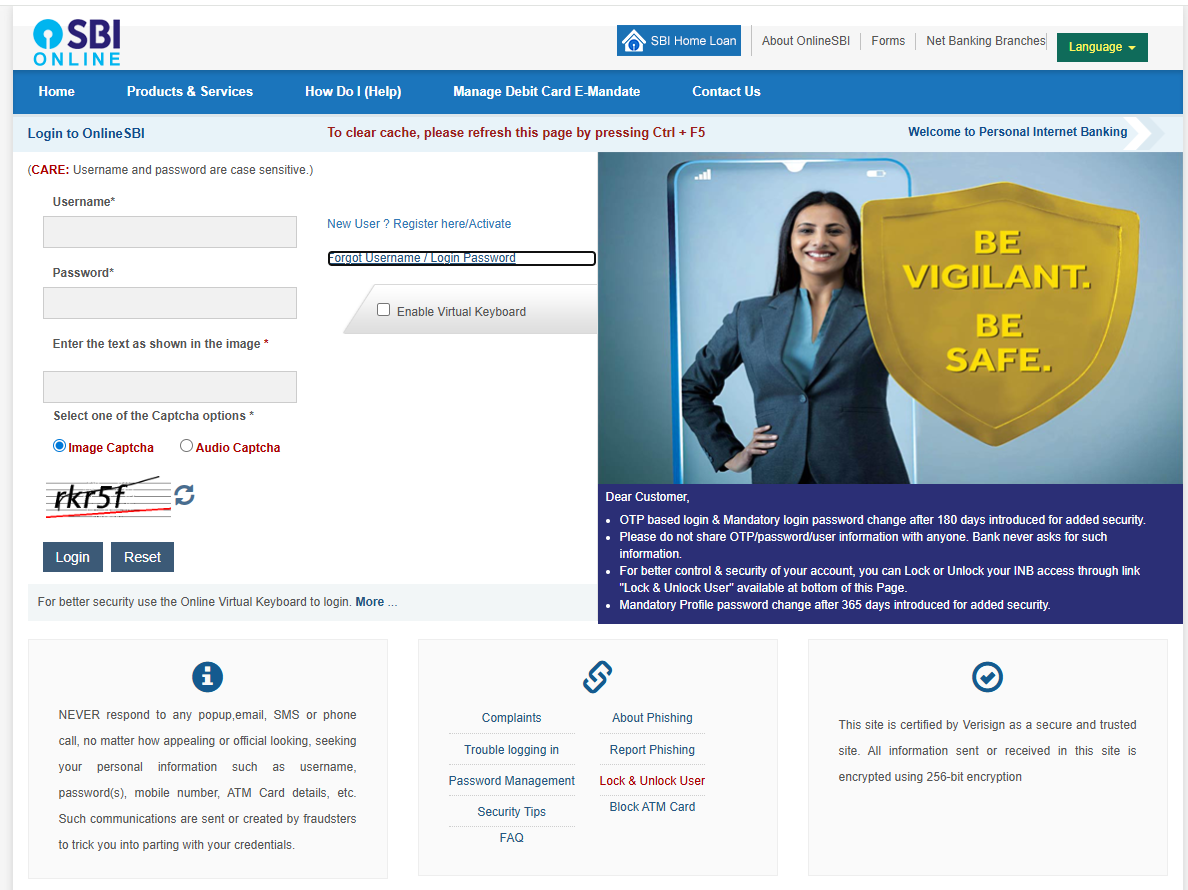Open the Lock & Unlock User link
The image size is (1188, 890).
click(652, 781)
